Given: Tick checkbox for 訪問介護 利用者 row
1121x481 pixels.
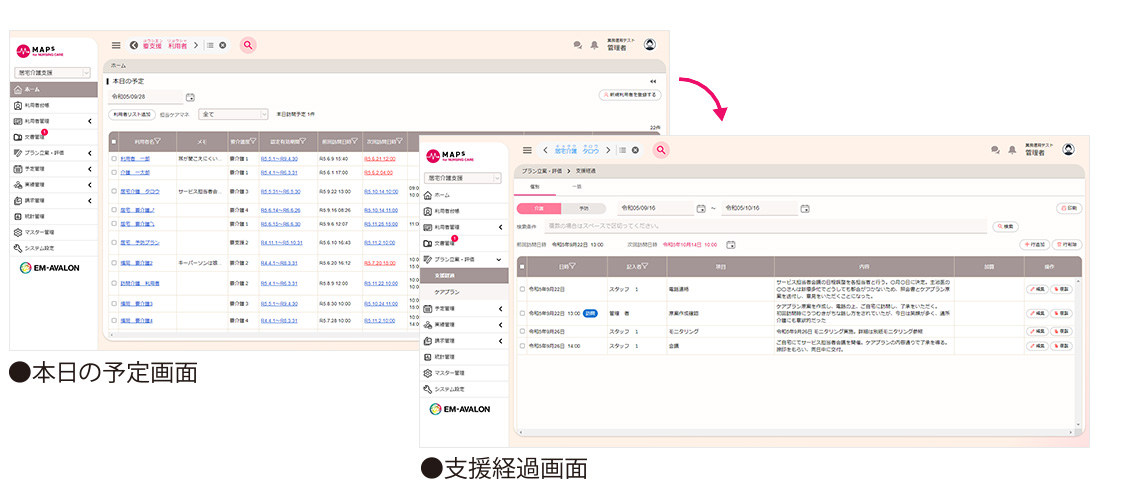Looking at the screenshot, I should coord(114,283).
